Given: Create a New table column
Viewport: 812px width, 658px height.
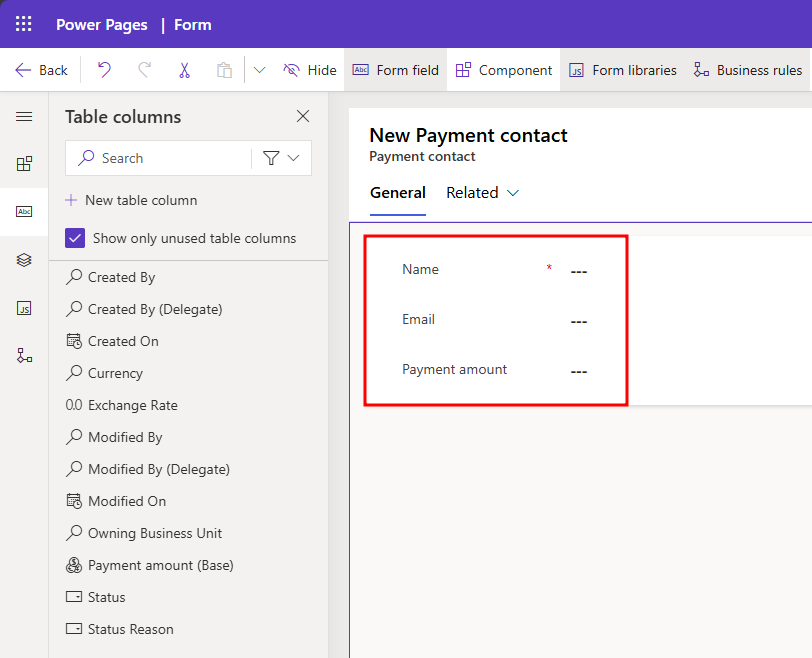Looking at the screenshot, I should click(131, 200).
